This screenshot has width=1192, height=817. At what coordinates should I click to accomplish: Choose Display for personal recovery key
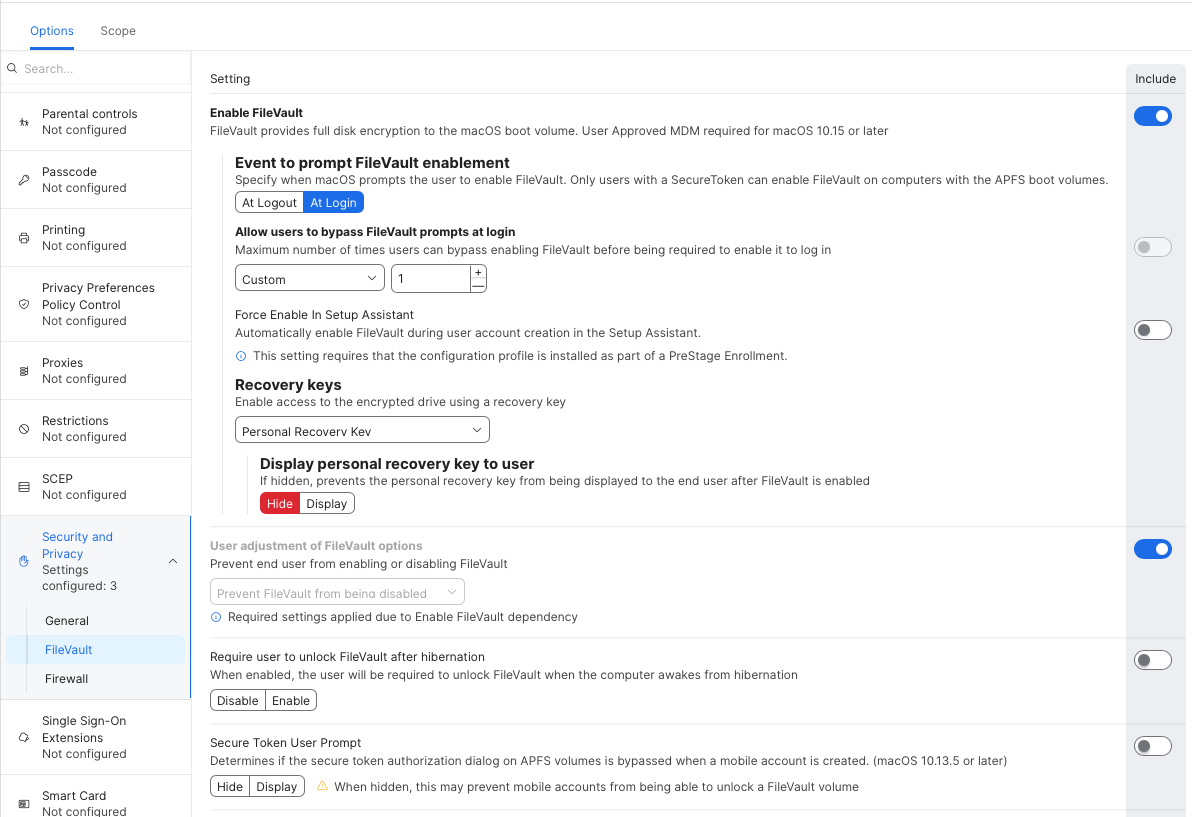tap(327, 504)
